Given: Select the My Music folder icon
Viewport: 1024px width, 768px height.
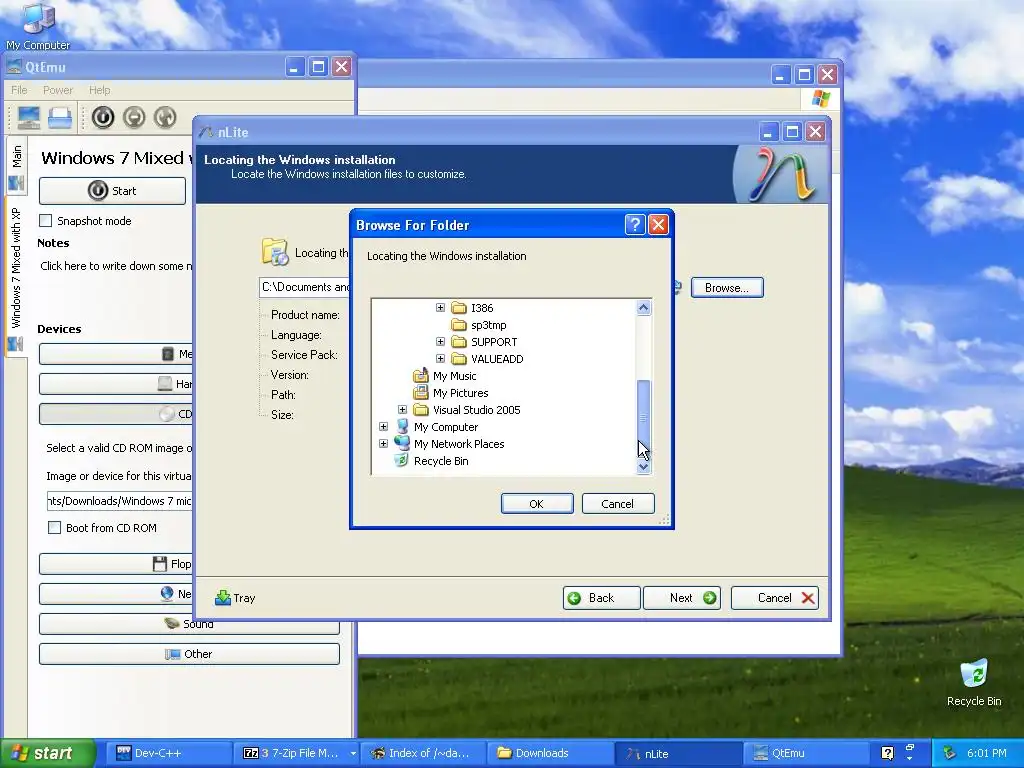Looking at the screenshot, I should pos(421,376).
